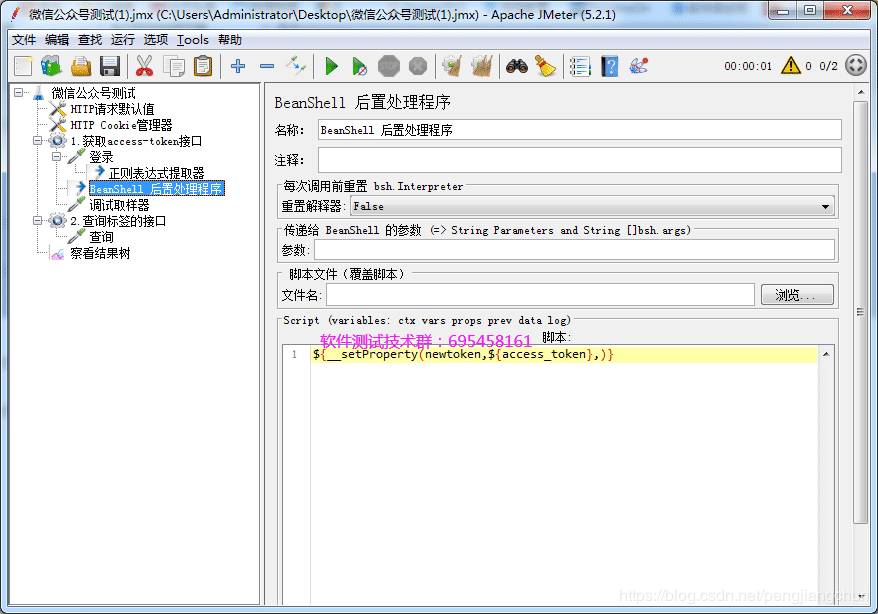Collapse all with the minus icon

(267, 66)
